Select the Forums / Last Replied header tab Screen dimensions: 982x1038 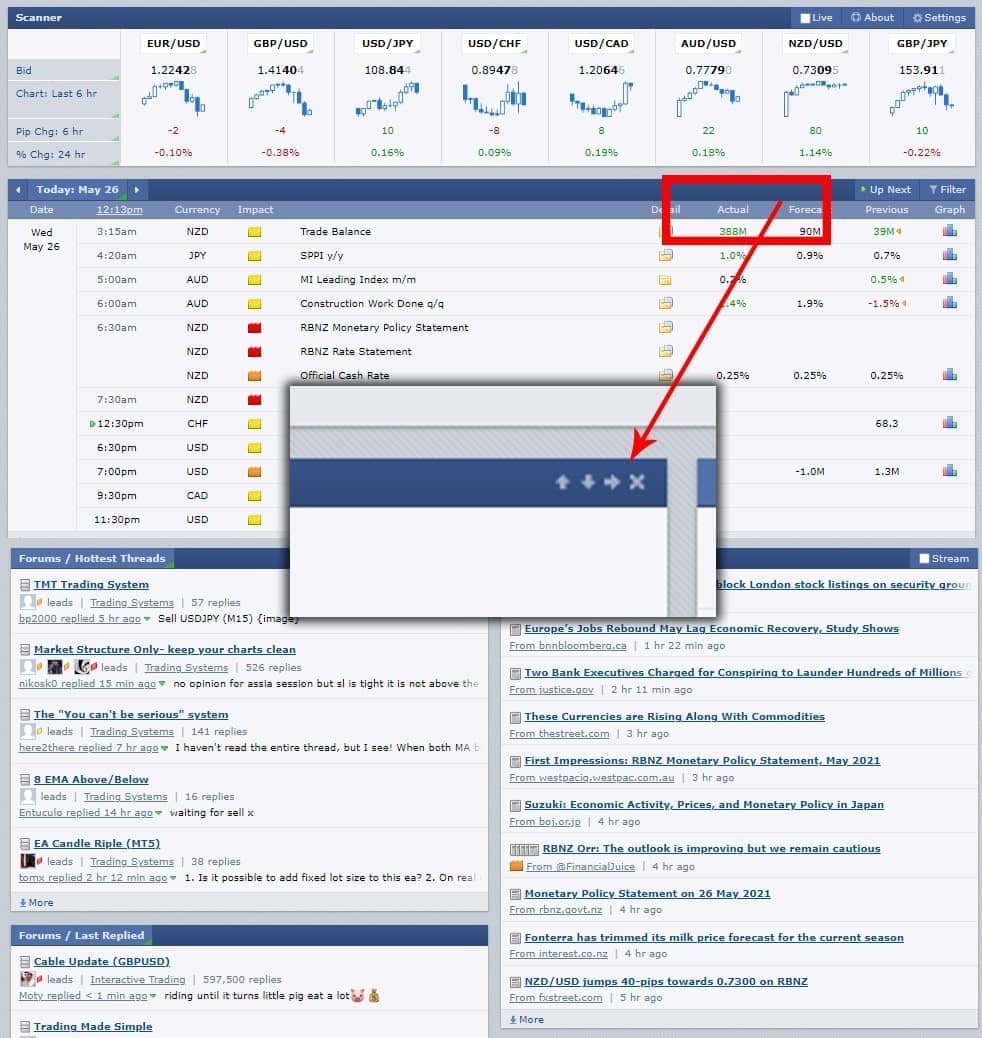point(82,936)
